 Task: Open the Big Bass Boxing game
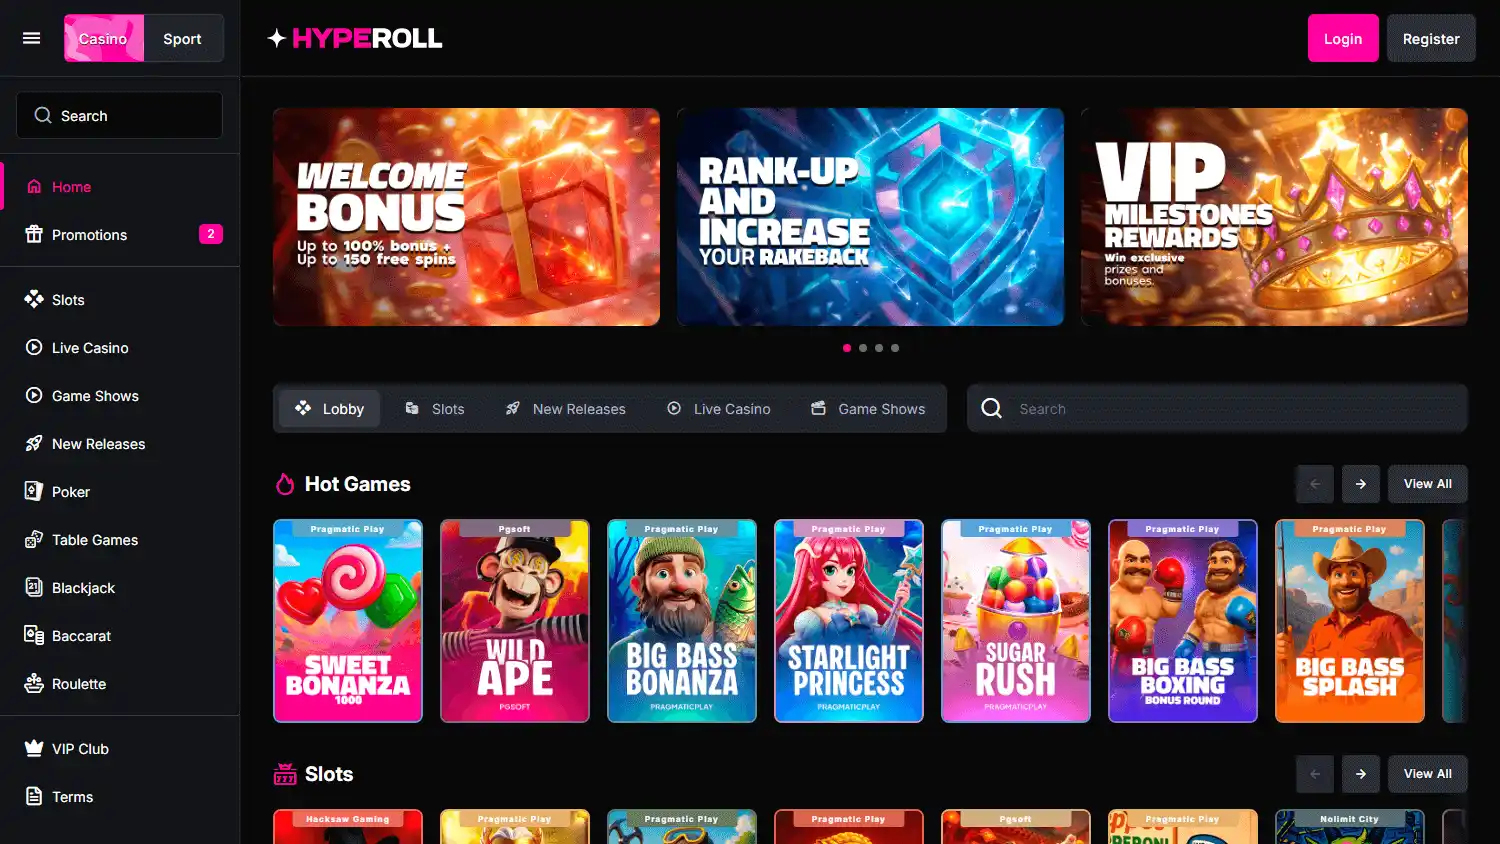[x=1183, y=621]
